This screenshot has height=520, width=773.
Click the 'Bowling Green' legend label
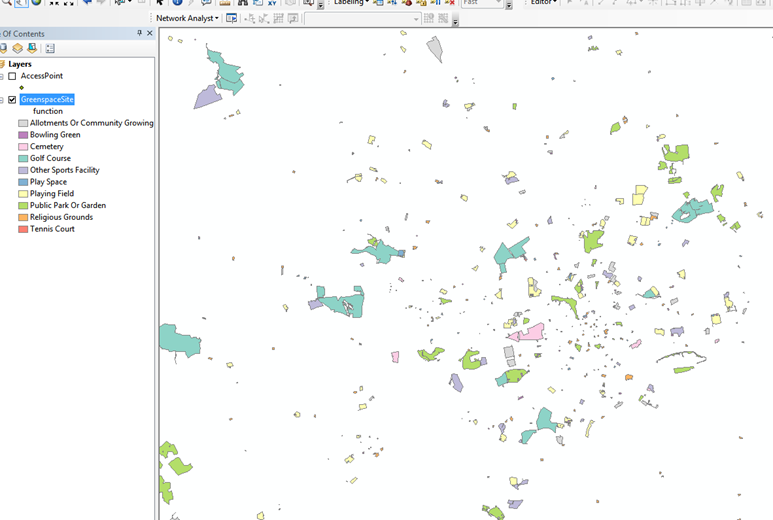pos(55,135)
